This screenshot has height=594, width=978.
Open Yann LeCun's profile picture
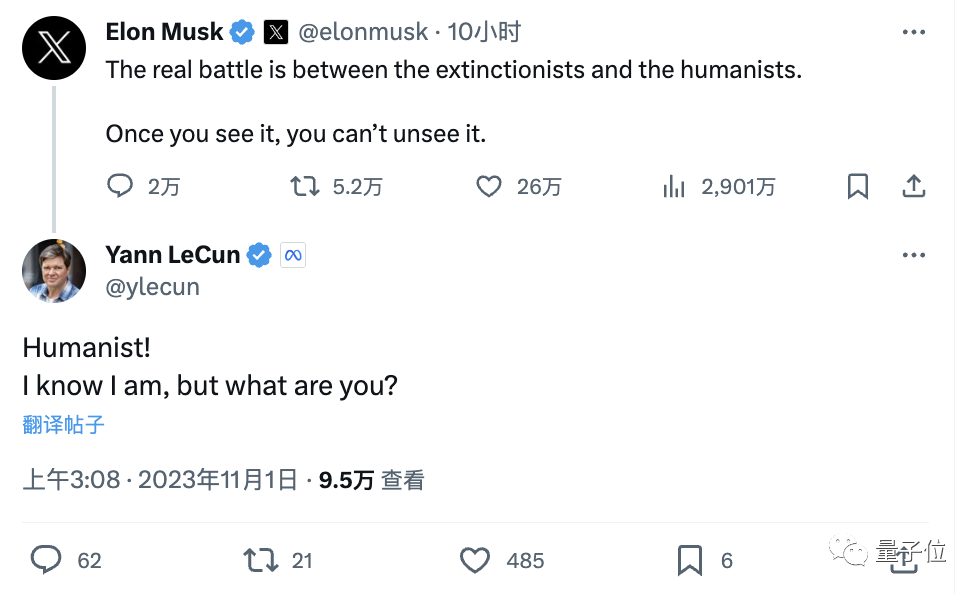tap(54, 271)
